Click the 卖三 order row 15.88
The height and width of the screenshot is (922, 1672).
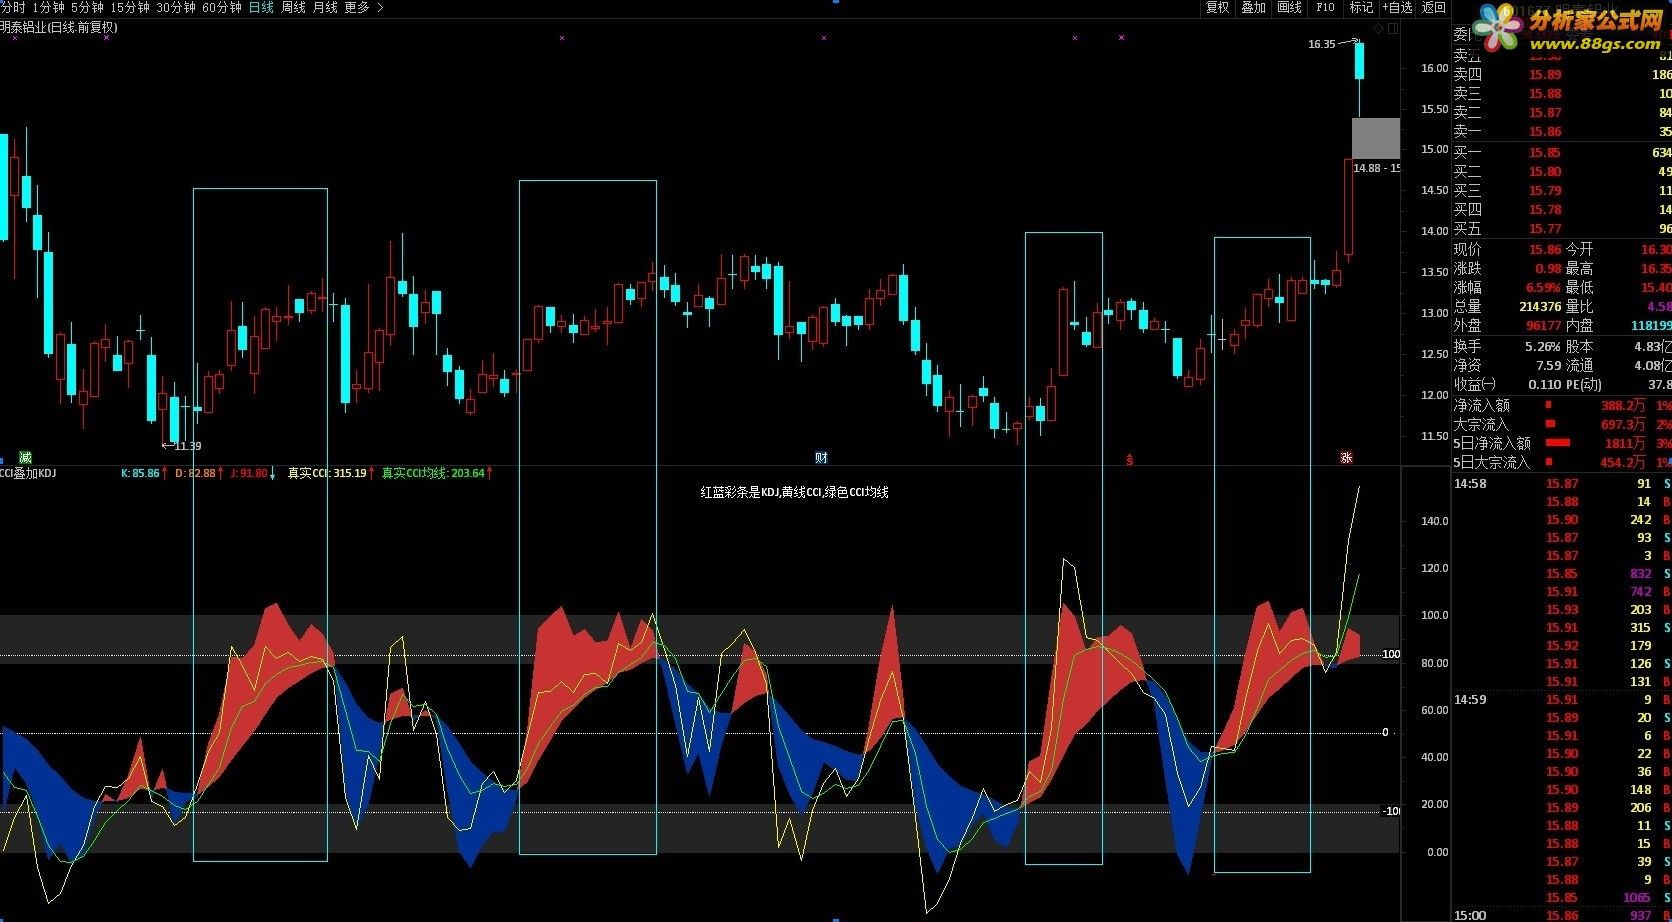point(1561,93)
